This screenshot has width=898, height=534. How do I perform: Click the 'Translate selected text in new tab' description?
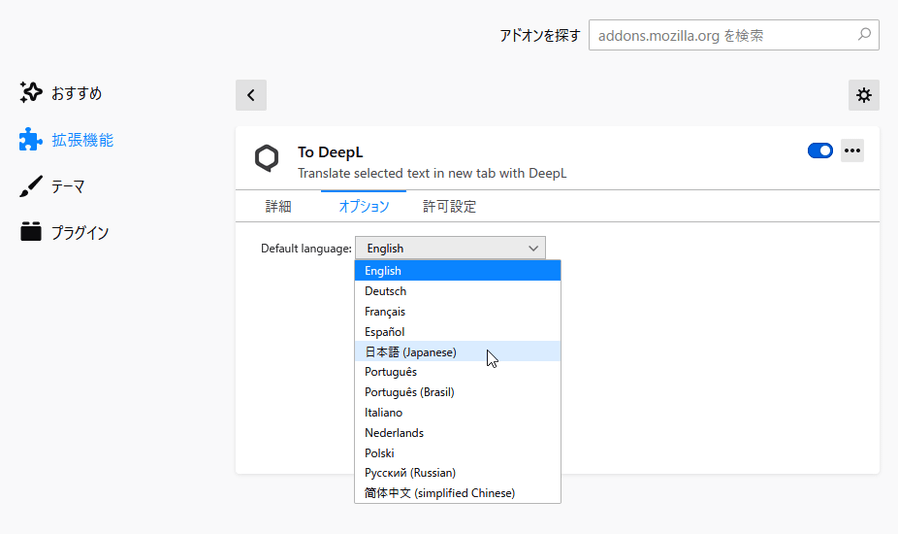[432, 173]
